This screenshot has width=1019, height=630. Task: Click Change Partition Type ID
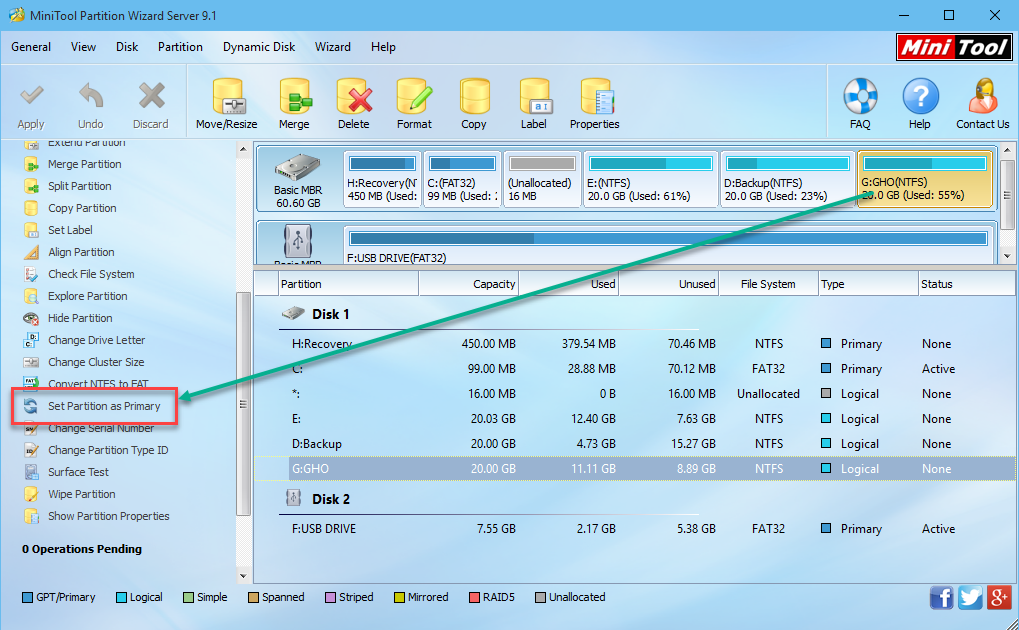[x=108, y=450]
